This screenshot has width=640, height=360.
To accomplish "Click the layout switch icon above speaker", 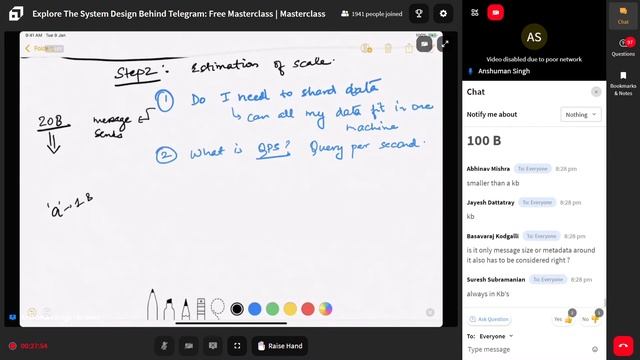I will coord(474,13).
